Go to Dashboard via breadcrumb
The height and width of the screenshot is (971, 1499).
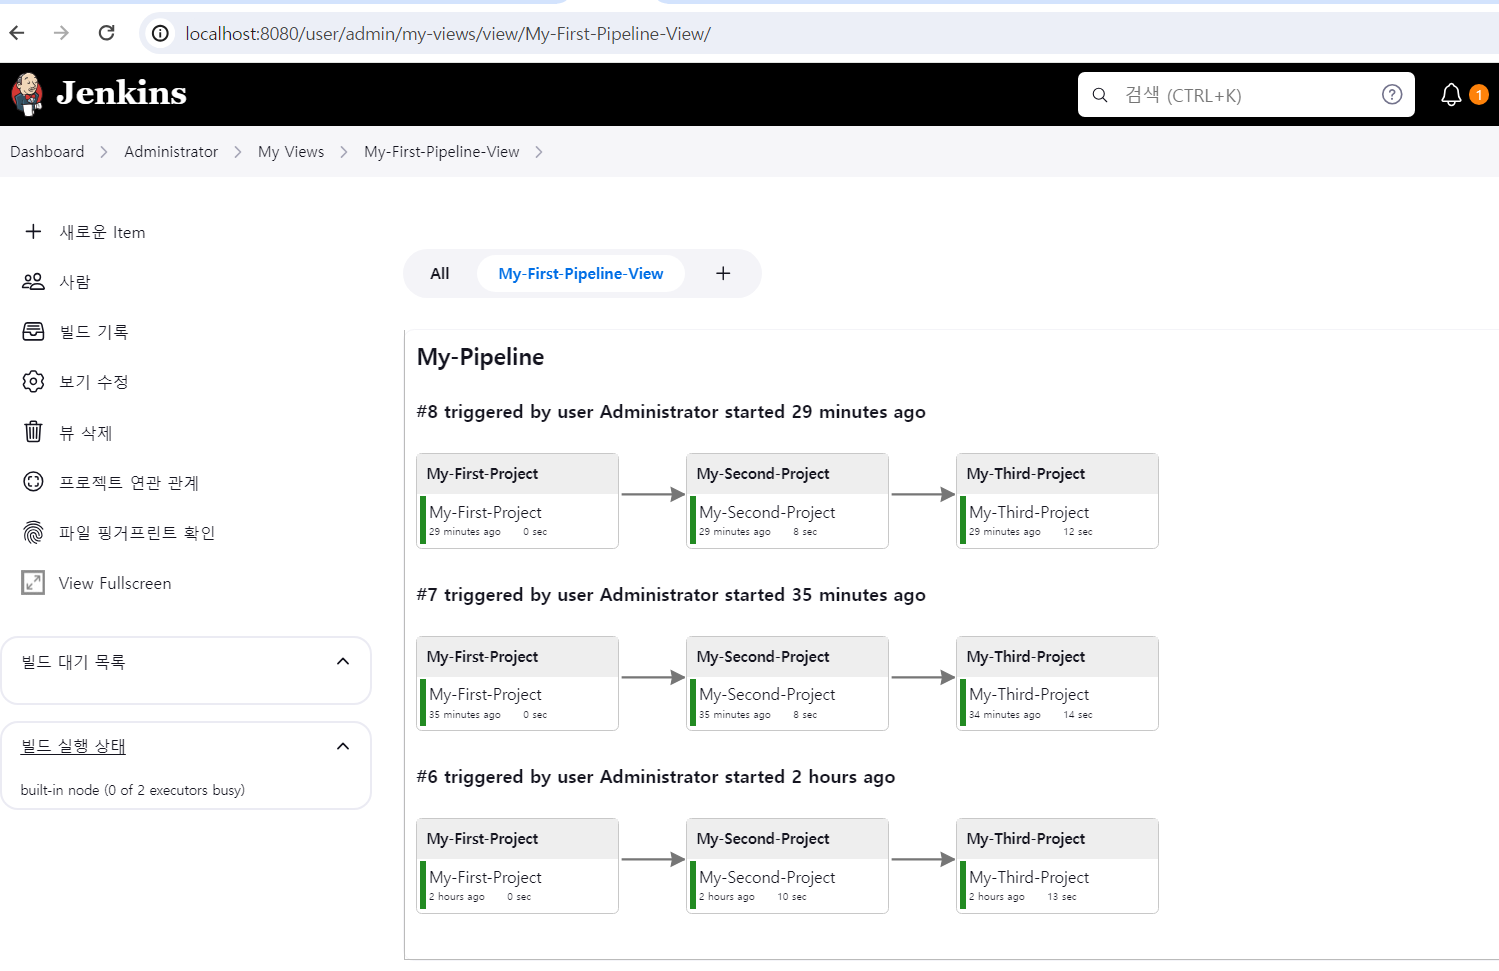47,151
